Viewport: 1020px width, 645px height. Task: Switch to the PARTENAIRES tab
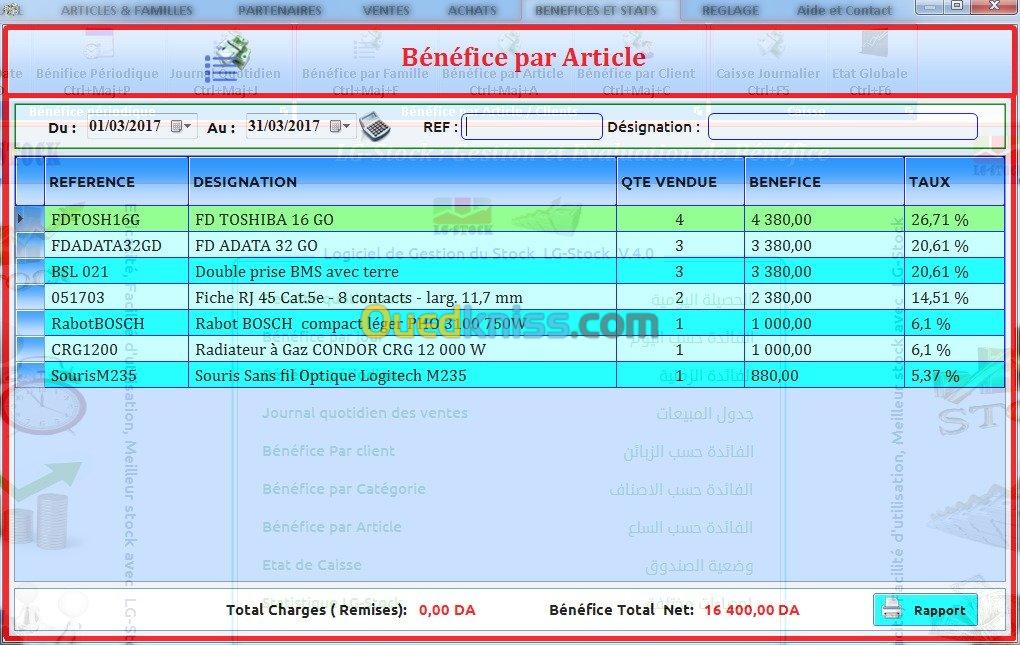point(280,10)
